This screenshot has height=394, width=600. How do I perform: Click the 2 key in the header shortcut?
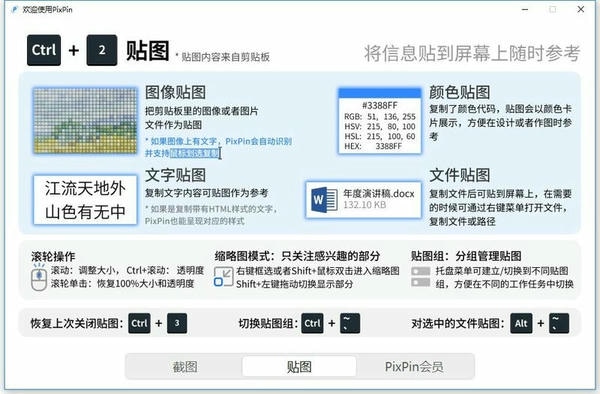[x=102, y=50]
